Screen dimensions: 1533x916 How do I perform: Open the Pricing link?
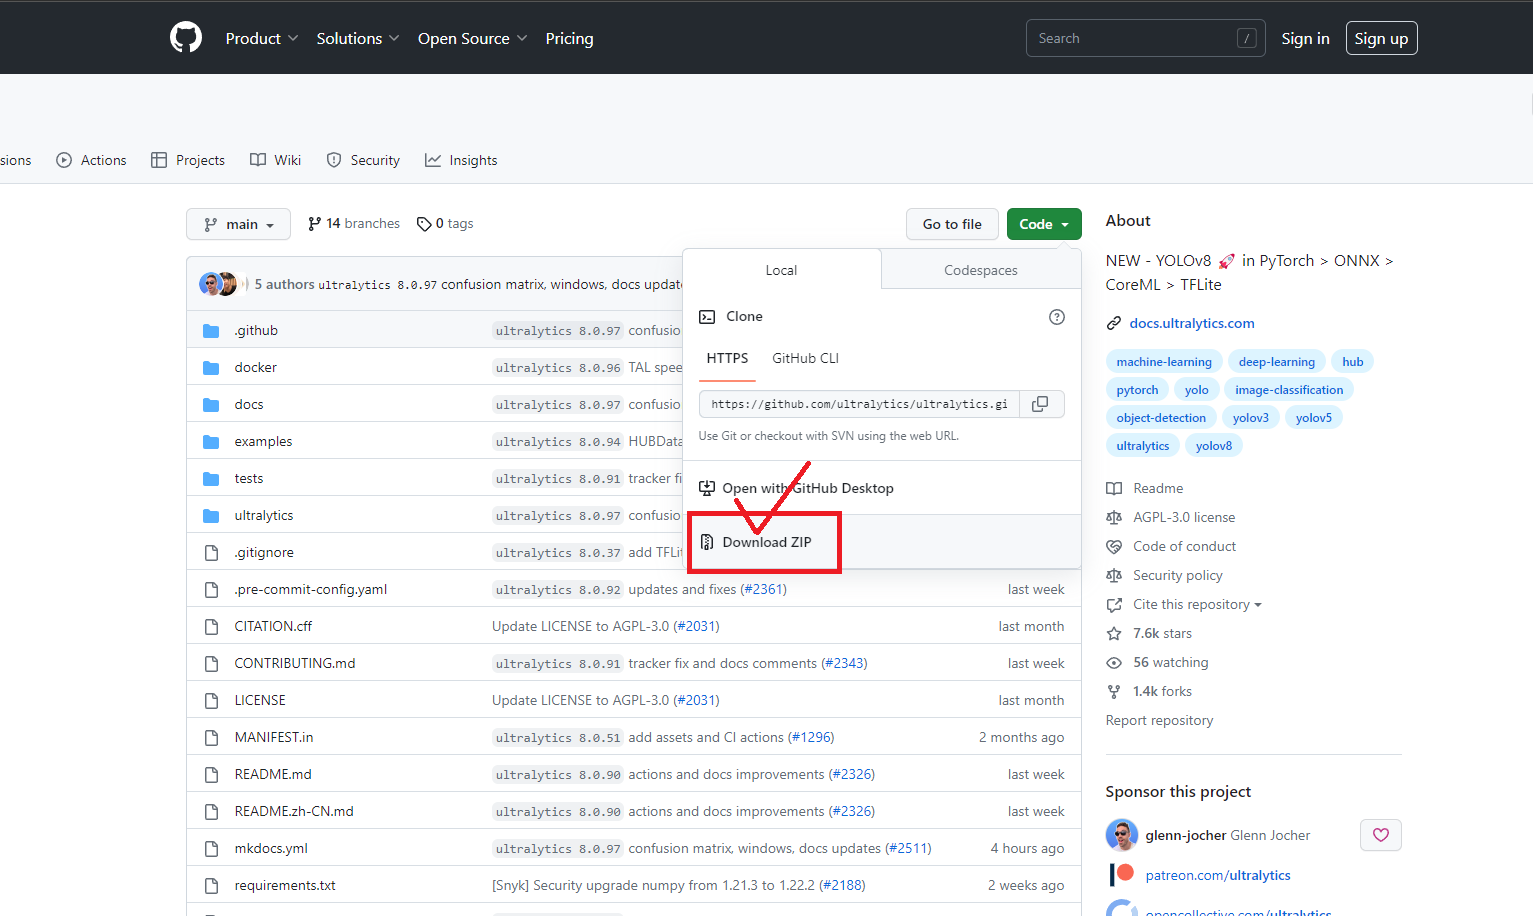pyautogui.click(x=569, y=38)
